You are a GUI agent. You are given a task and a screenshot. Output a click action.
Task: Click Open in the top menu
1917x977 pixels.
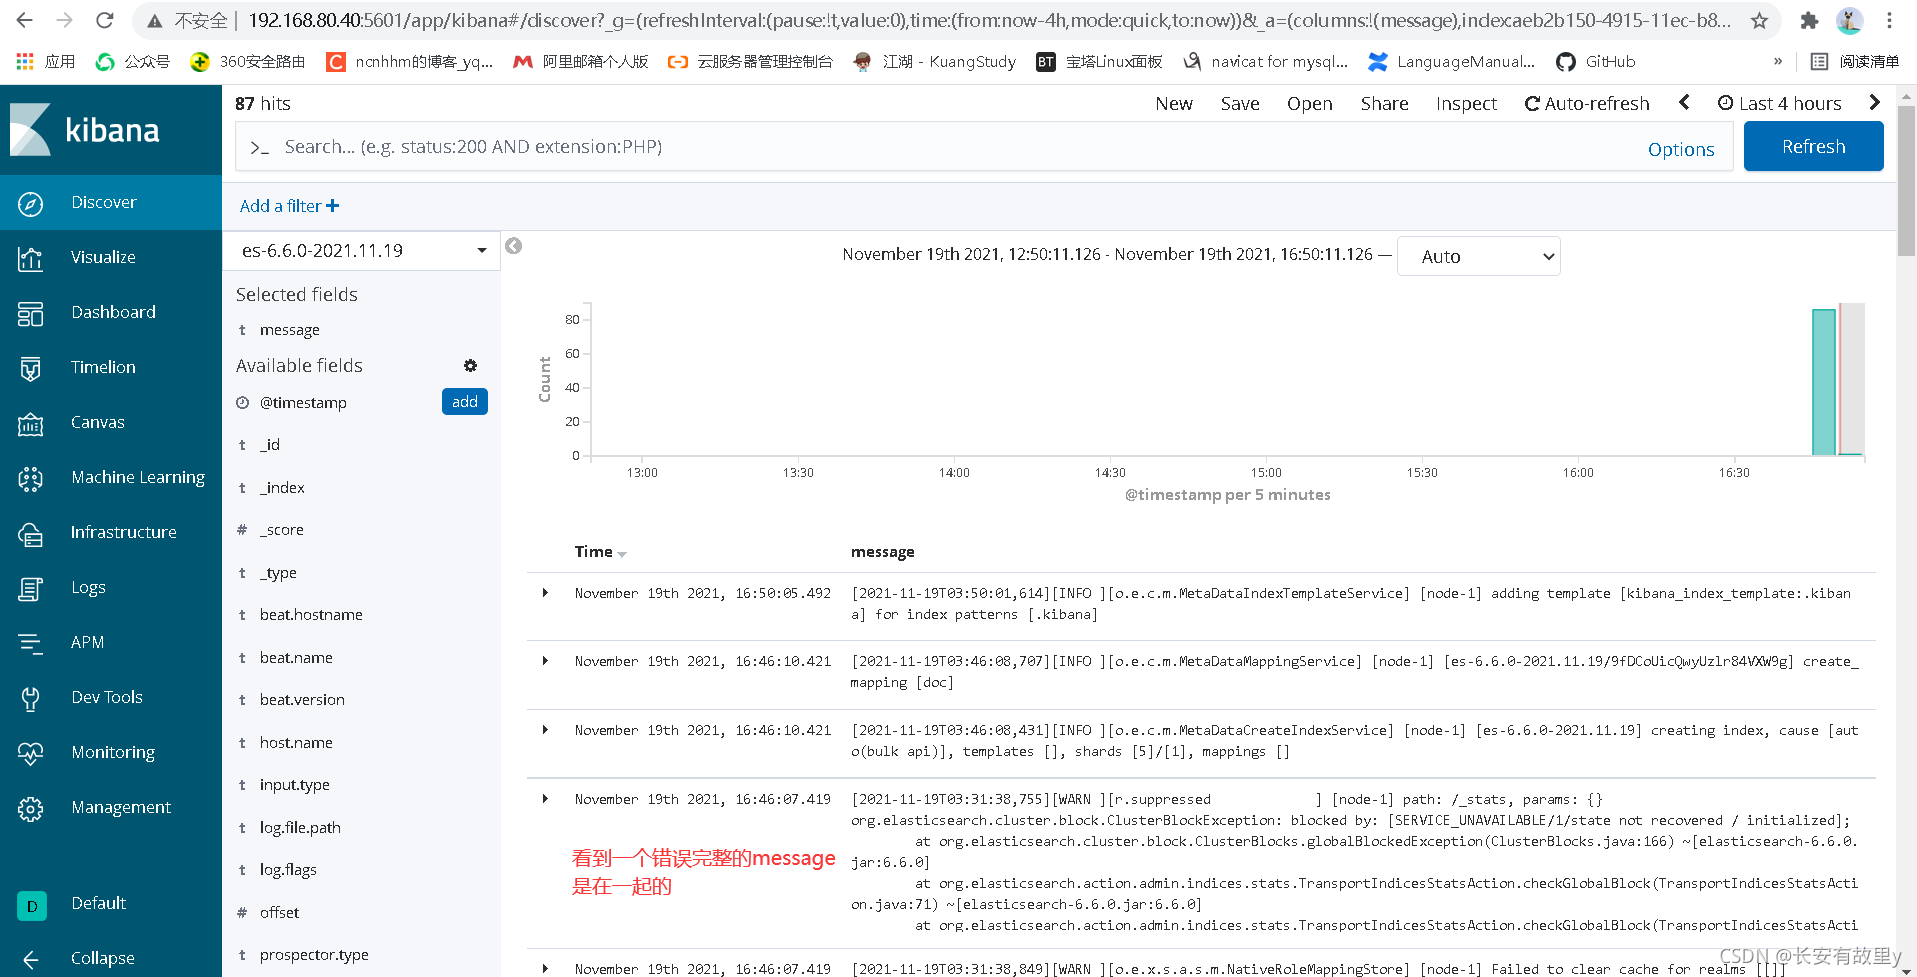coord(1310,104)
